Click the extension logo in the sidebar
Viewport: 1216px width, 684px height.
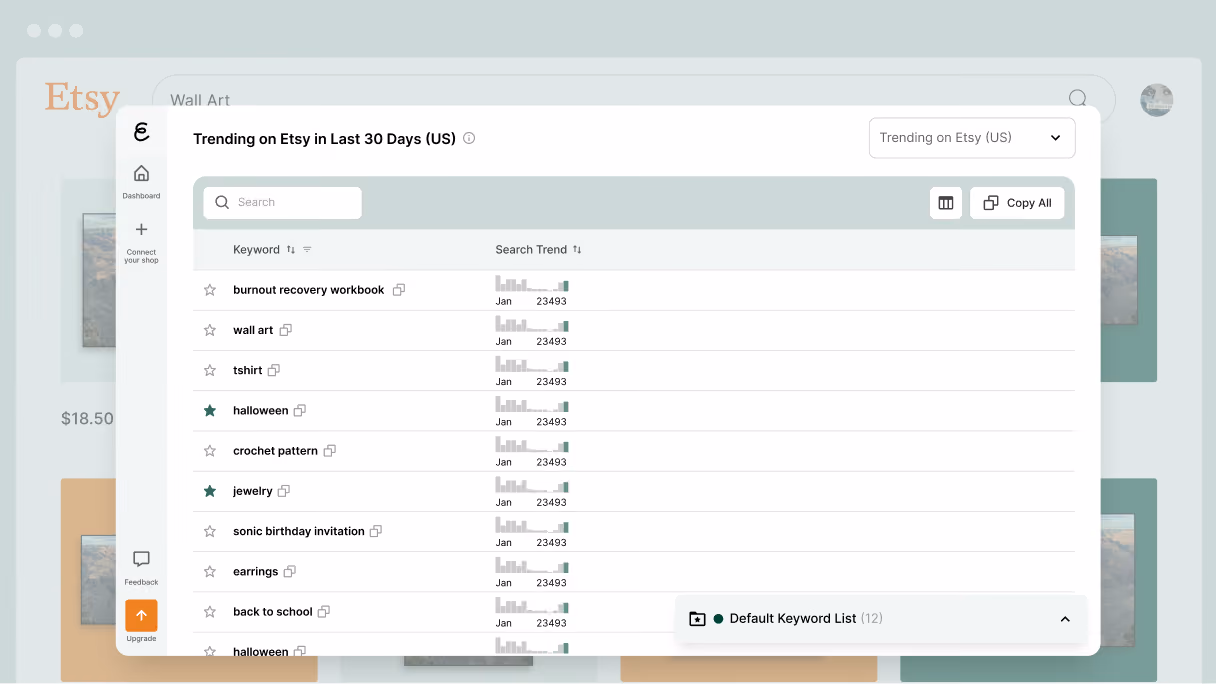click(141, 132)
